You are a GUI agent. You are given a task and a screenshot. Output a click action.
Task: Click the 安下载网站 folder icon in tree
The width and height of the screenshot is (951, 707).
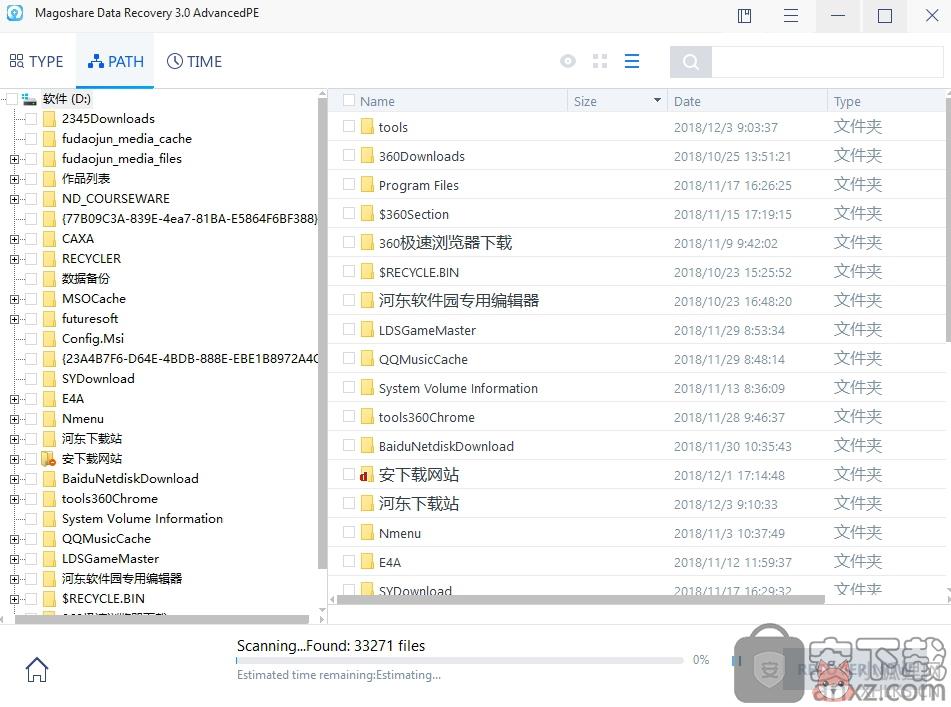point(49,458)
